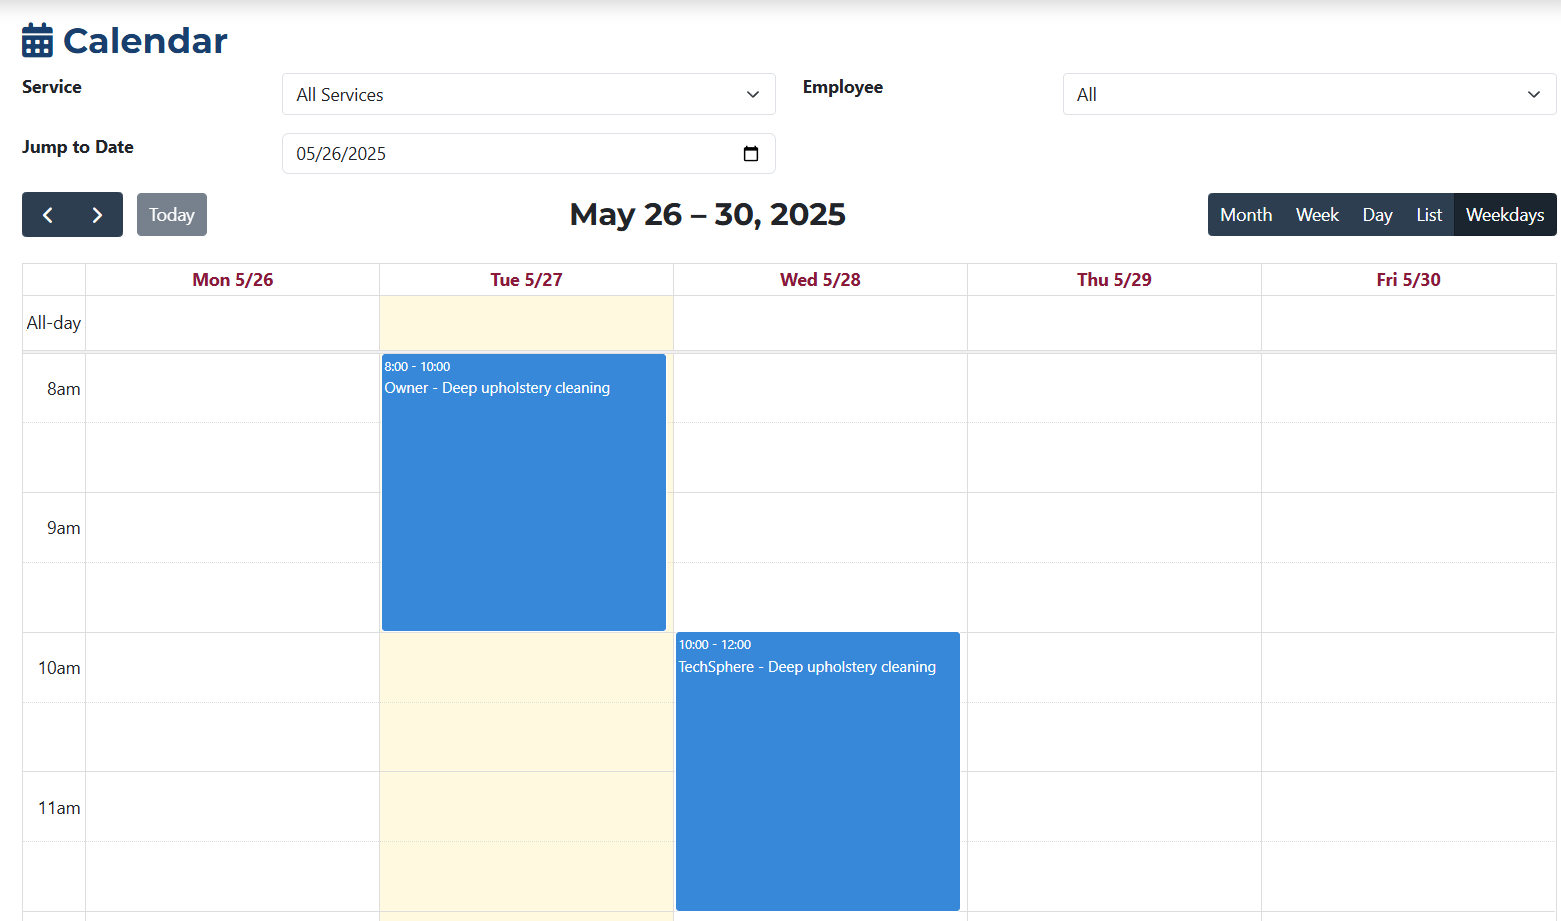Open the TechSphere Deep upholstery cleaning appointment
The image size is (1561, 921).
click(817, 770)
